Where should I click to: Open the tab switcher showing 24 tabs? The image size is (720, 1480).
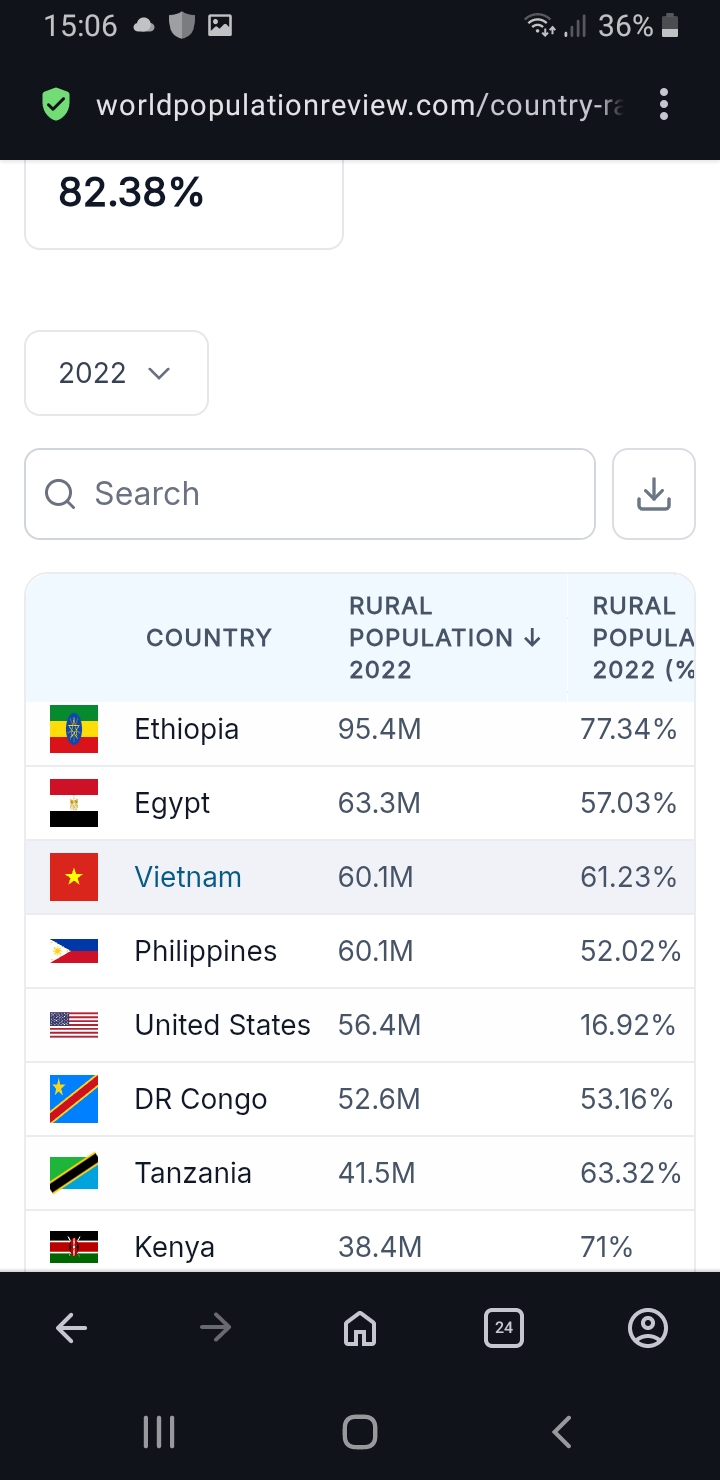504,1328
